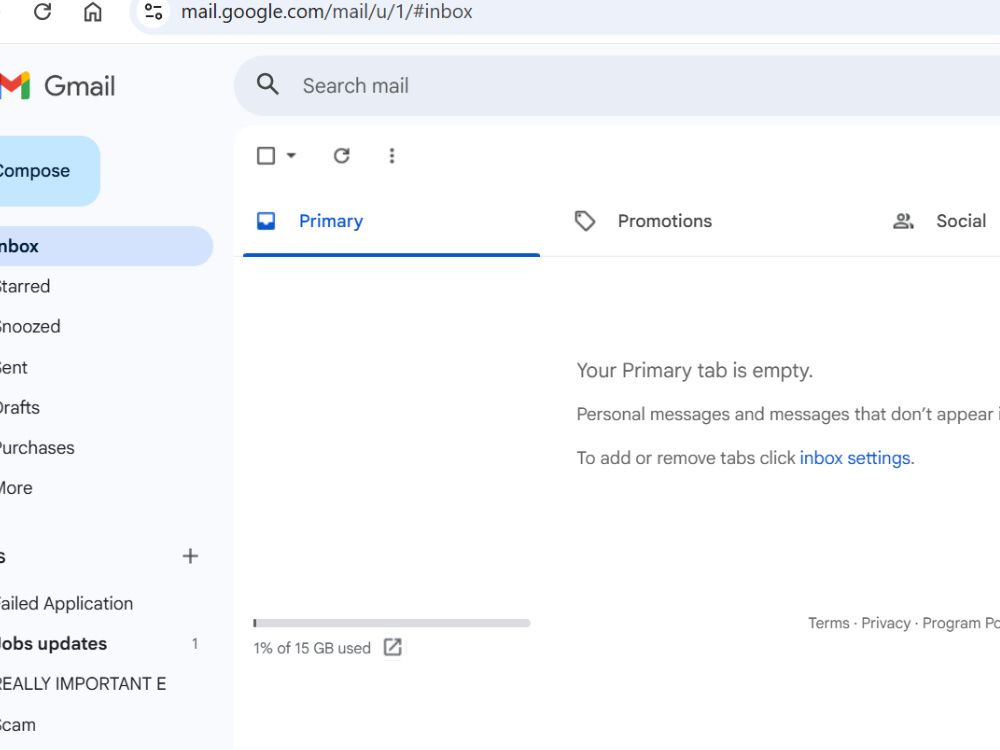Open the Terms link
The image size is (1000, 750).
(x=828, y=623)
